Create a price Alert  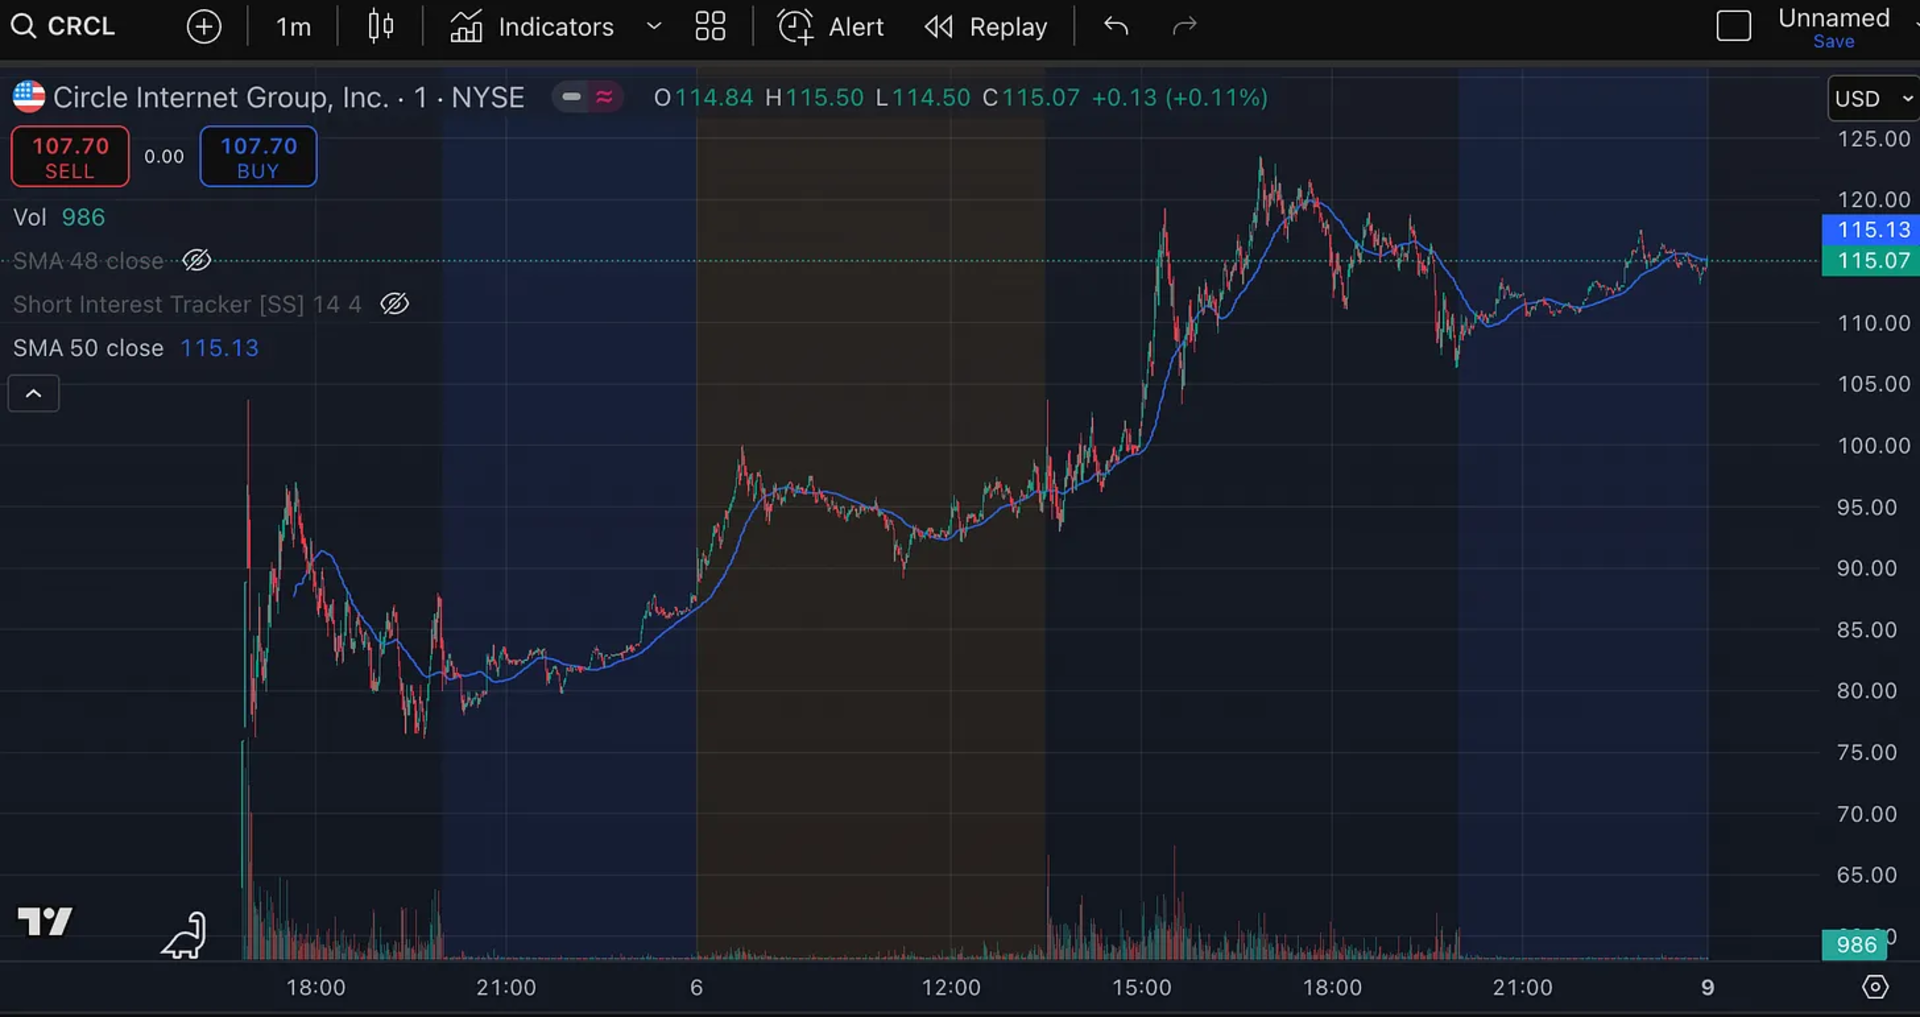tap(831, 26)
